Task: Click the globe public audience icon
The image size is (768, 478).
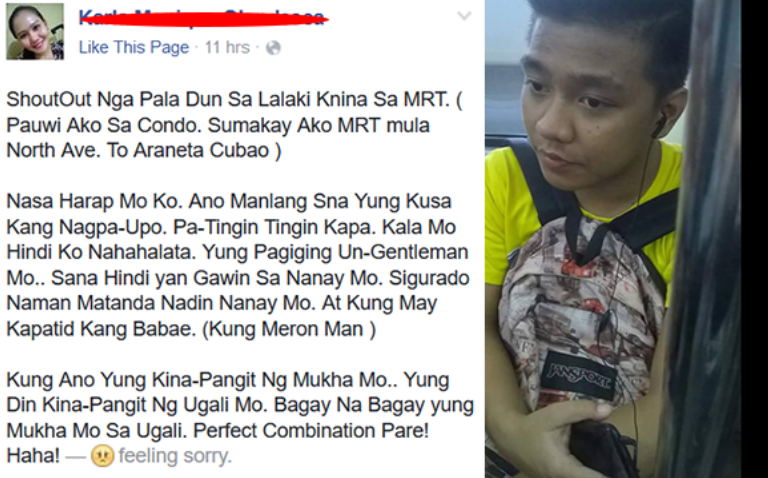Action: tap(273, 48)
